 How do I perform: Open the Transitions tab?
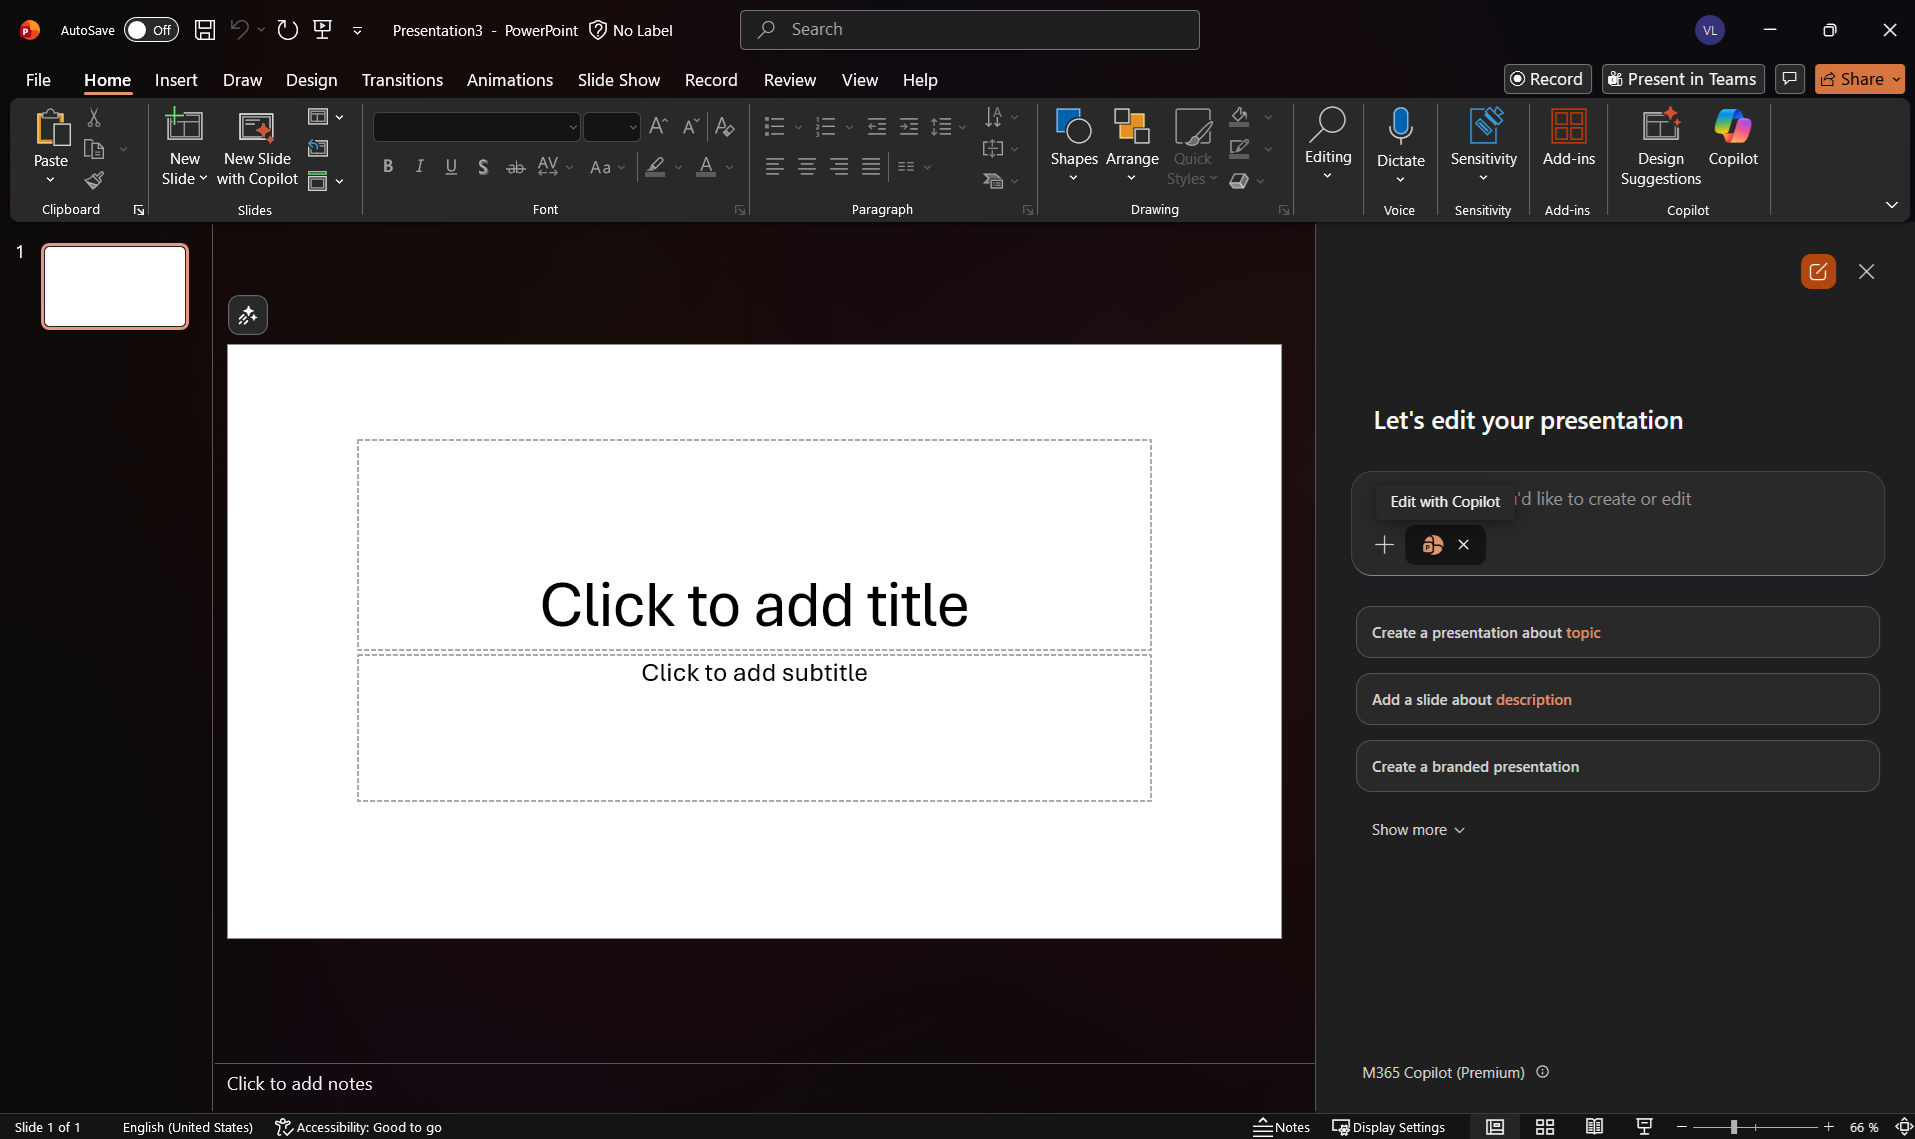402,80
